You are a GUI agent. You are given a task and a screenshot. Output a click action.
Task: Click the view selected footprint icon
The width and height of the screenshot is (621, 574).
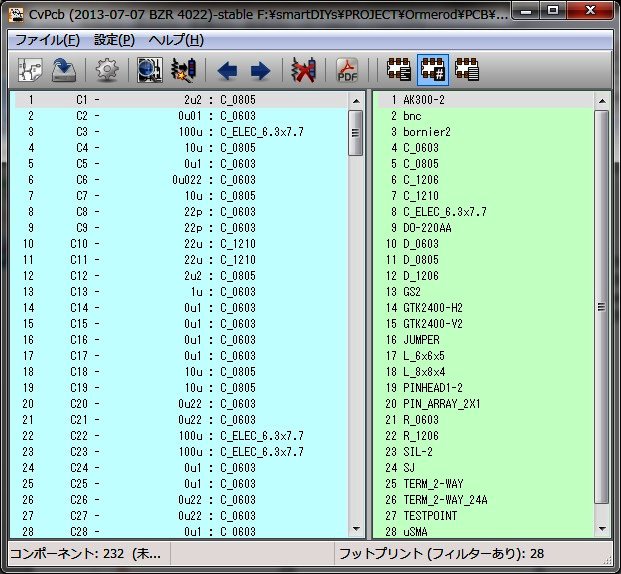pos(150,70)
